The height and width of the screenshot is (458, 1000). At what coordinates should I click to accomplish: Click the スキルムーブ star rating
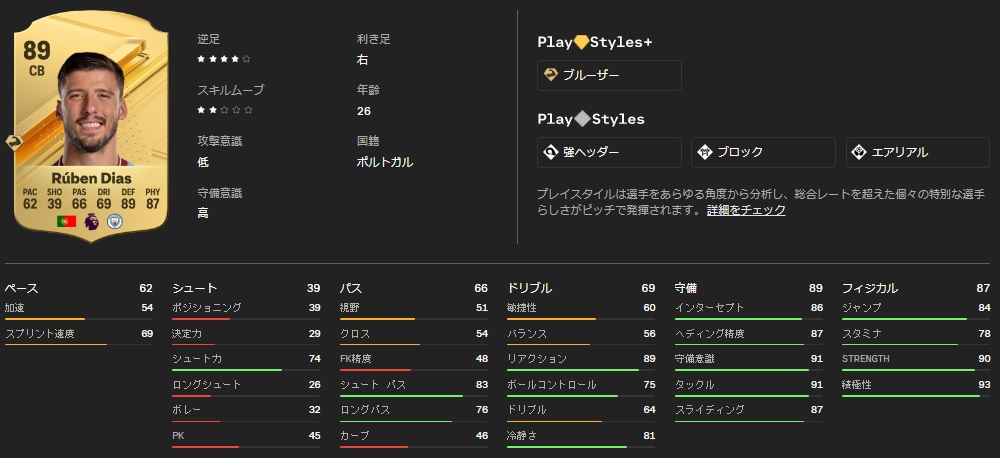[224, 110]
